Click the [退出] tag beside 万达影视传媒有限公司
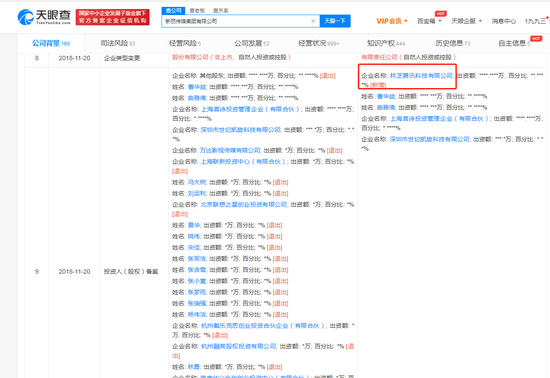This screenshot has width=550, height=378. (335, 151)
